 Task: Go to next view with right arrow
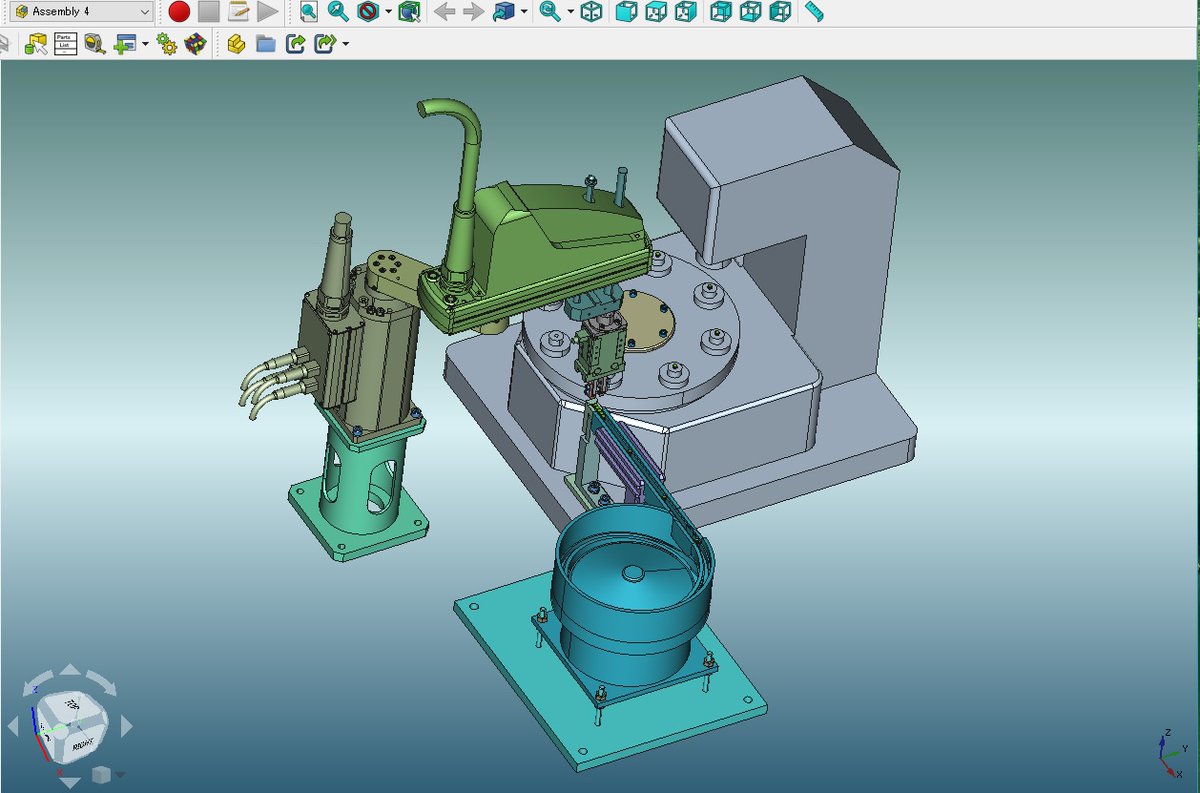pos(473,12)
